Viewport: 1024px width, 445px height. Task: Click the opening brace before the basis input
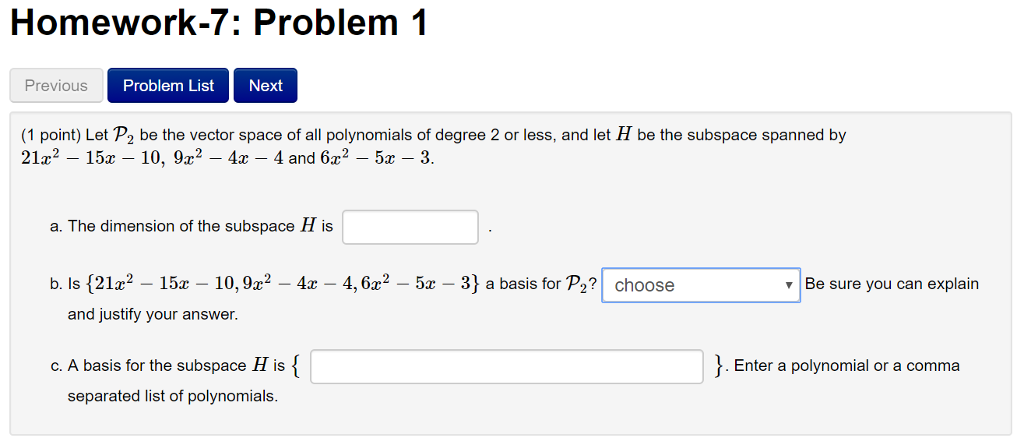pyautogui.click(x=297, y=366)
